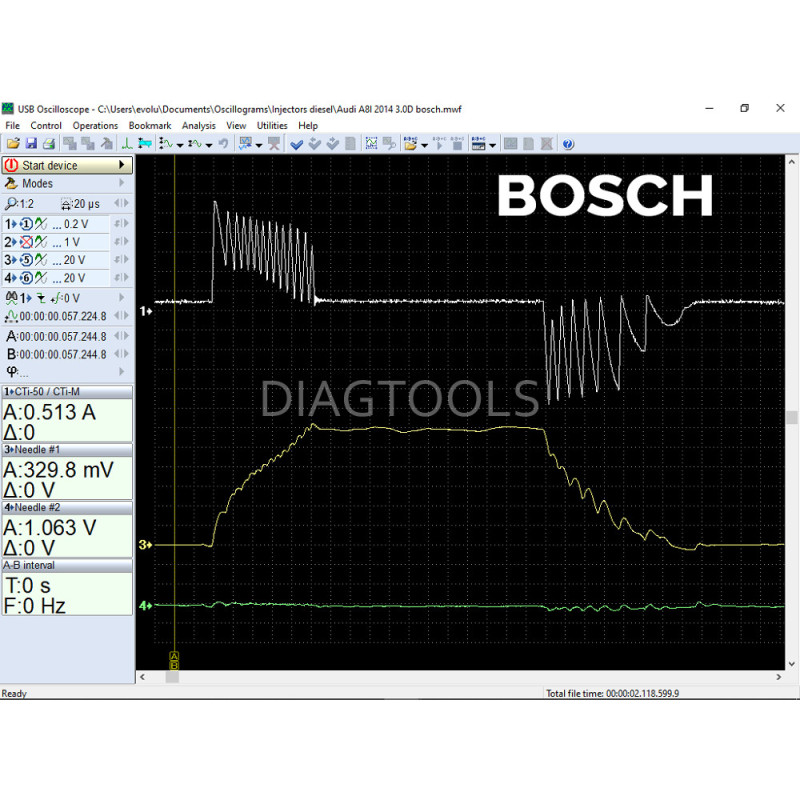The image size is (800, 800).
Task: Step cursor A time position arrows
Action: click(121, 336)
